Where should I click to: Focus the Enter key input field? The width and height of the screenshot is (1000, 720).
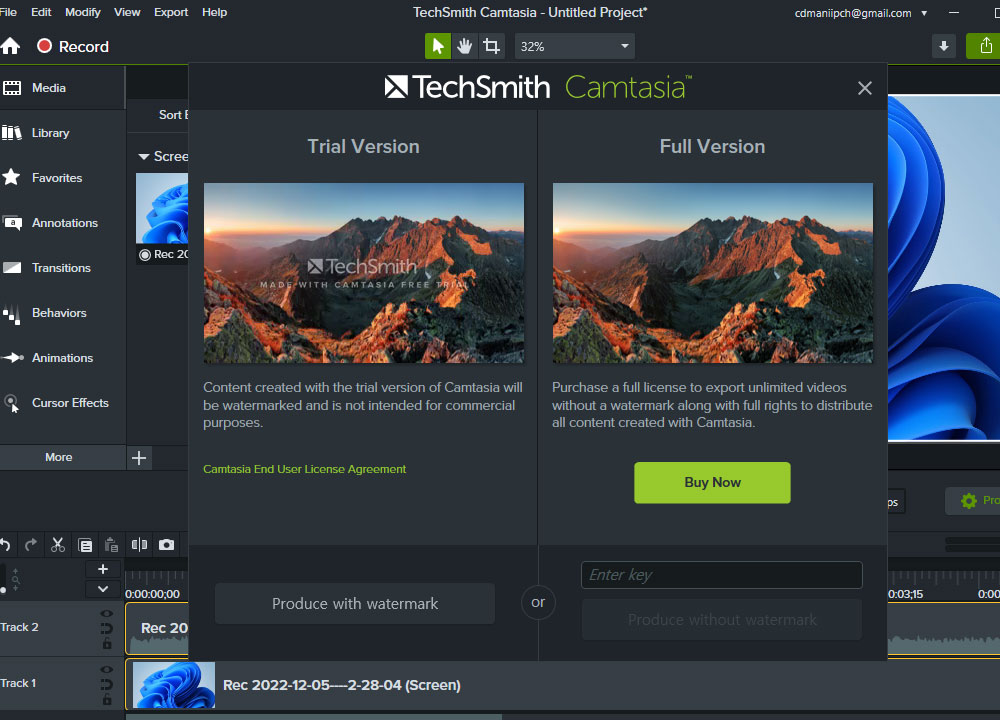pyautogui.click(x=721, y=575)
